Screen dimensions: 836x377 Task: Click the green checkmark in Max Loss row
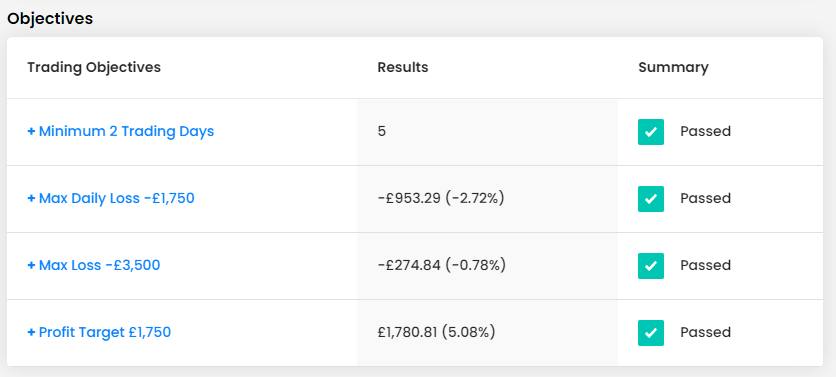pyautogui.click(x=650, y=266)
